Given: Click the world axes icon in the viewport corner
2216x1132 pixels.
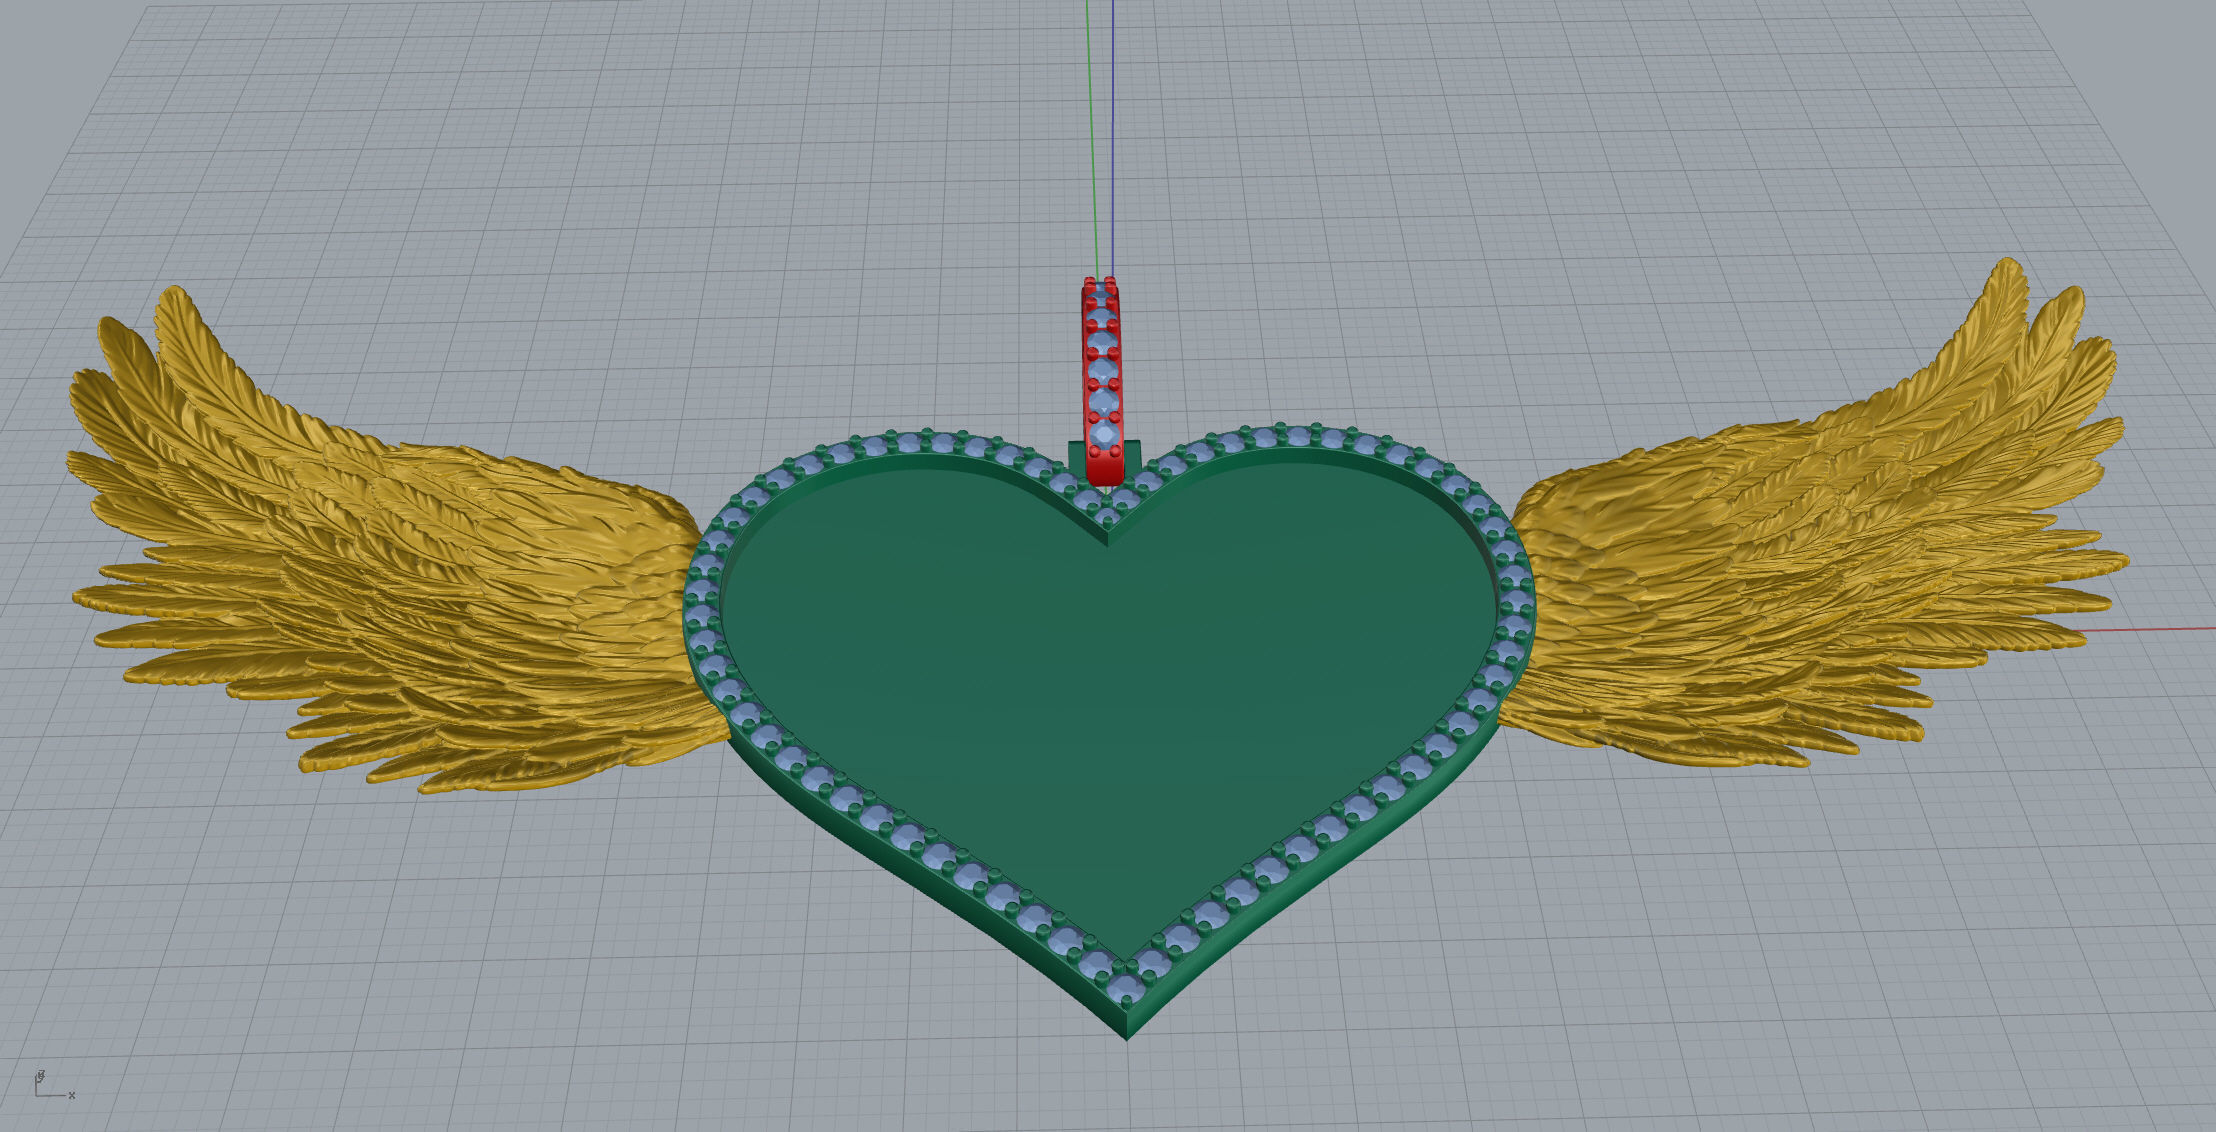Looking at the screenshot, I should [x=53, y=1084].
